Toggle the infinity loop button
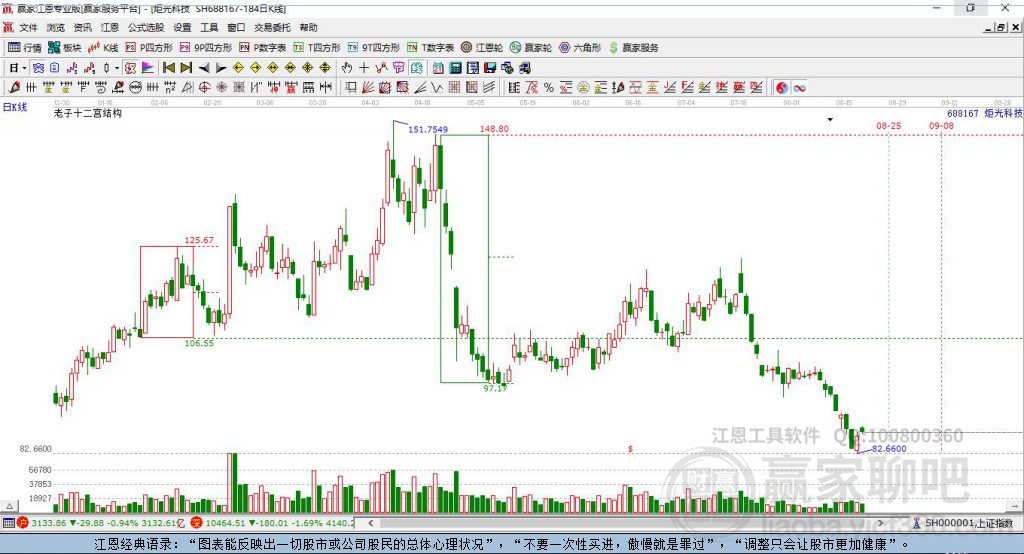 pyautogui.click(x=799, y=88)
